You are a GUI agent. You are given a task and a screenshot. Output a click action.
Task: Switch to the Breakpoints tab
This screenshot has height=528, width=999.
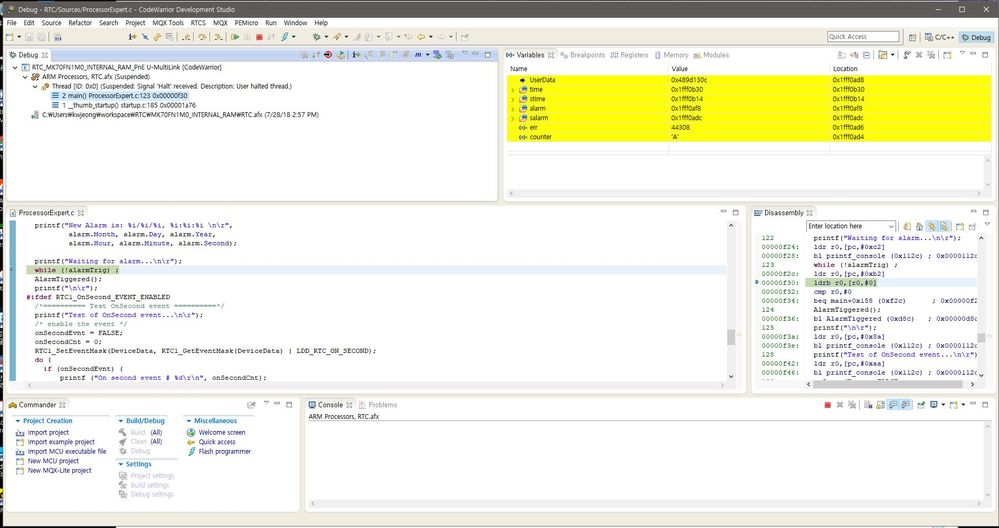tap(582, 55)
